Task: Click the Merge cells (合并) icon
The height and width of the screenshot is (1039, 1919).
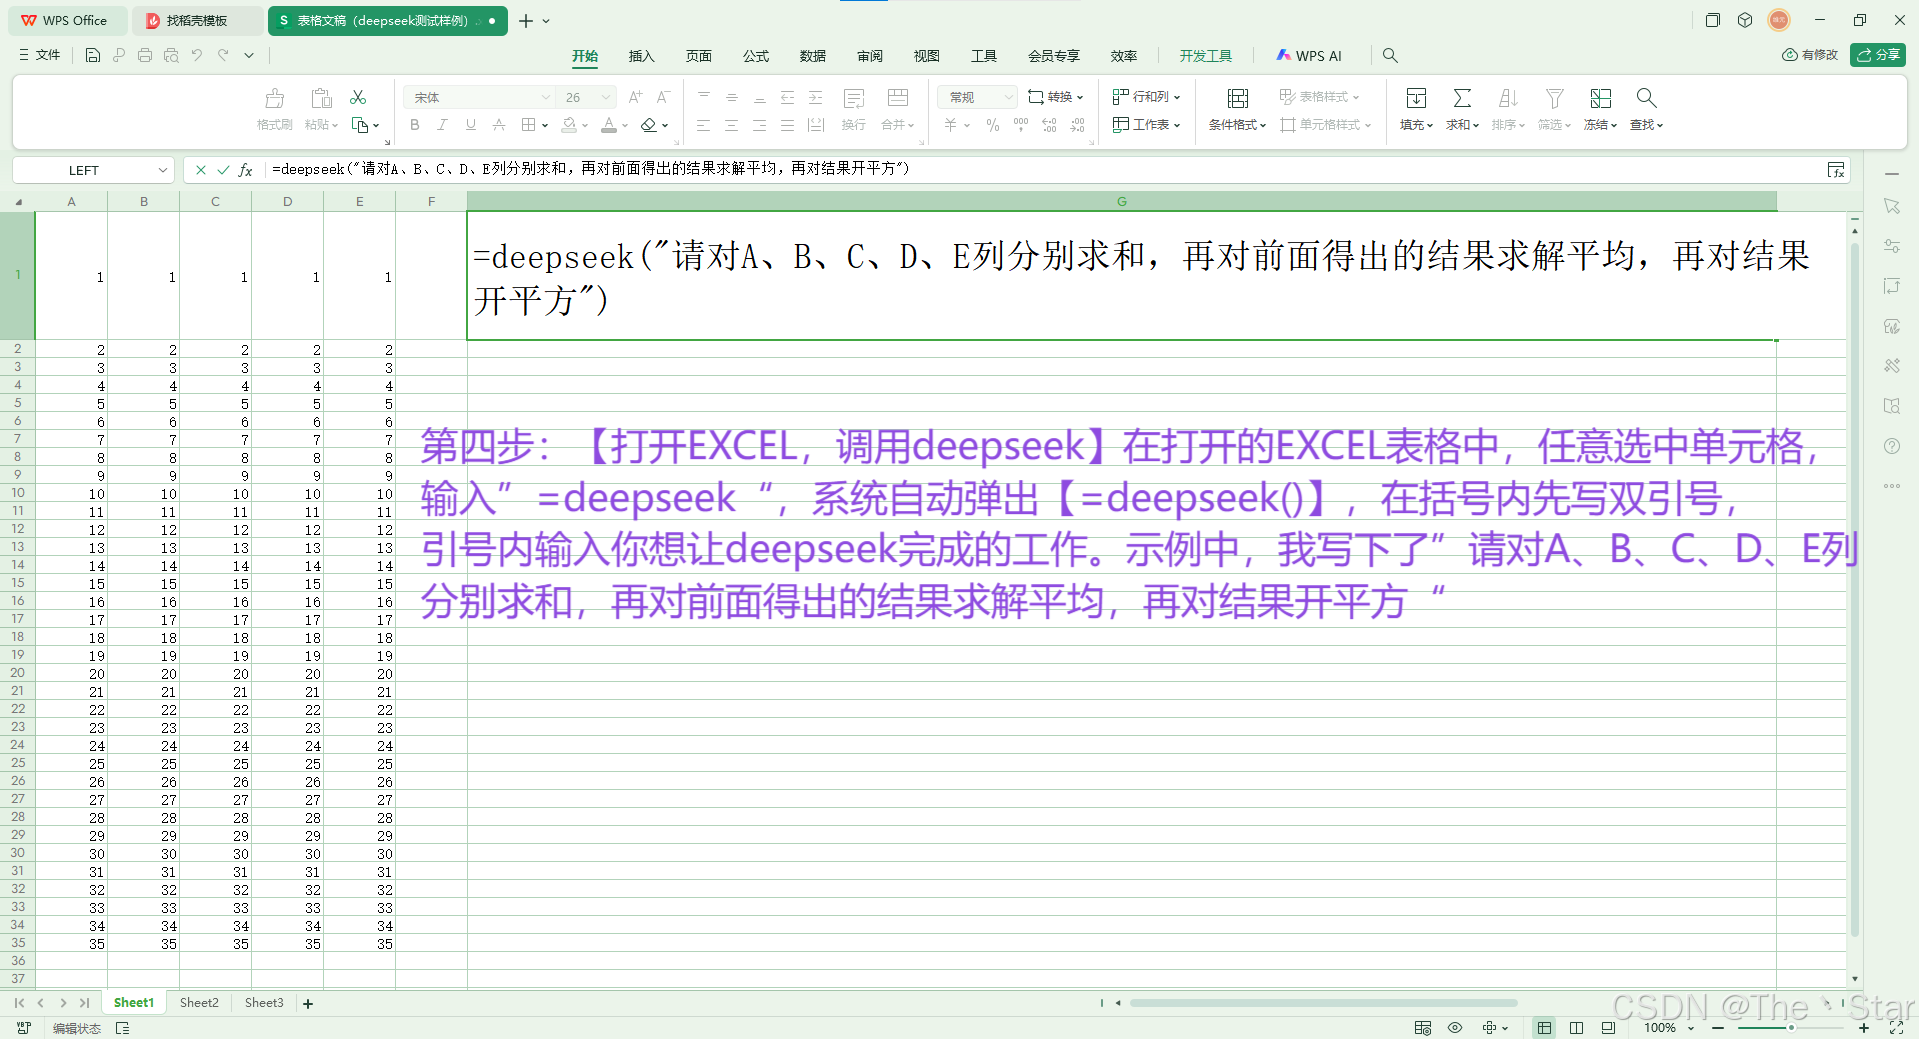Action: pyautogui.click(x=898, y=98)
